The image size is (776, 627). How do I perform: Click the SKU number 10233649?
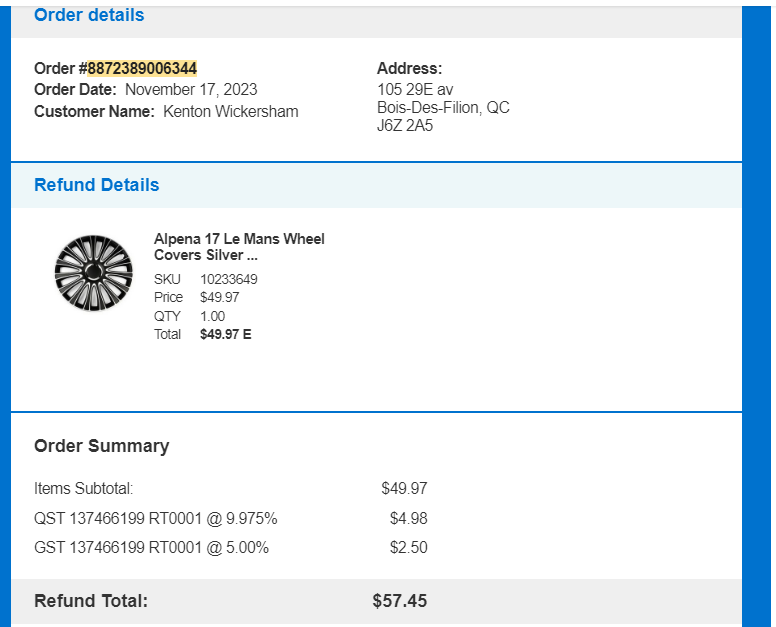click(x=229, y=279)
